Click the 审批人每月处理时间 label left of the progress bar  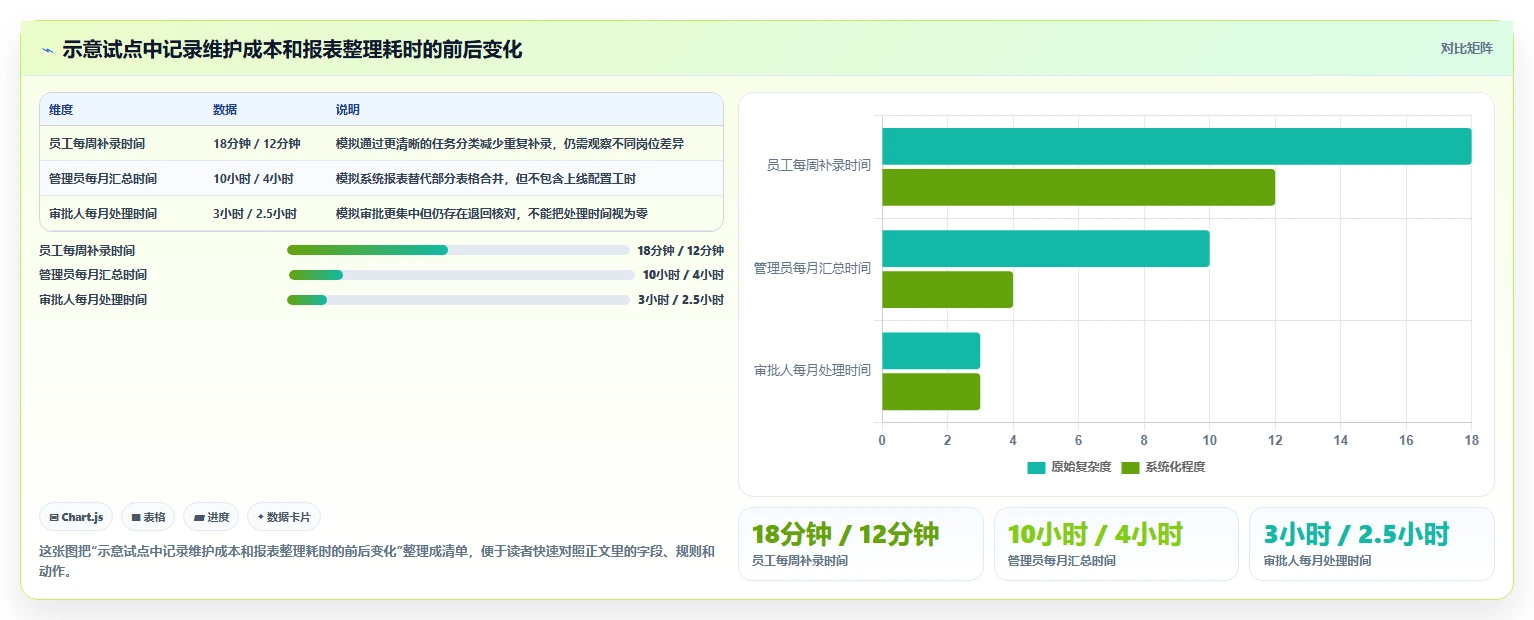pyautogui.click(x=93, y=300)
